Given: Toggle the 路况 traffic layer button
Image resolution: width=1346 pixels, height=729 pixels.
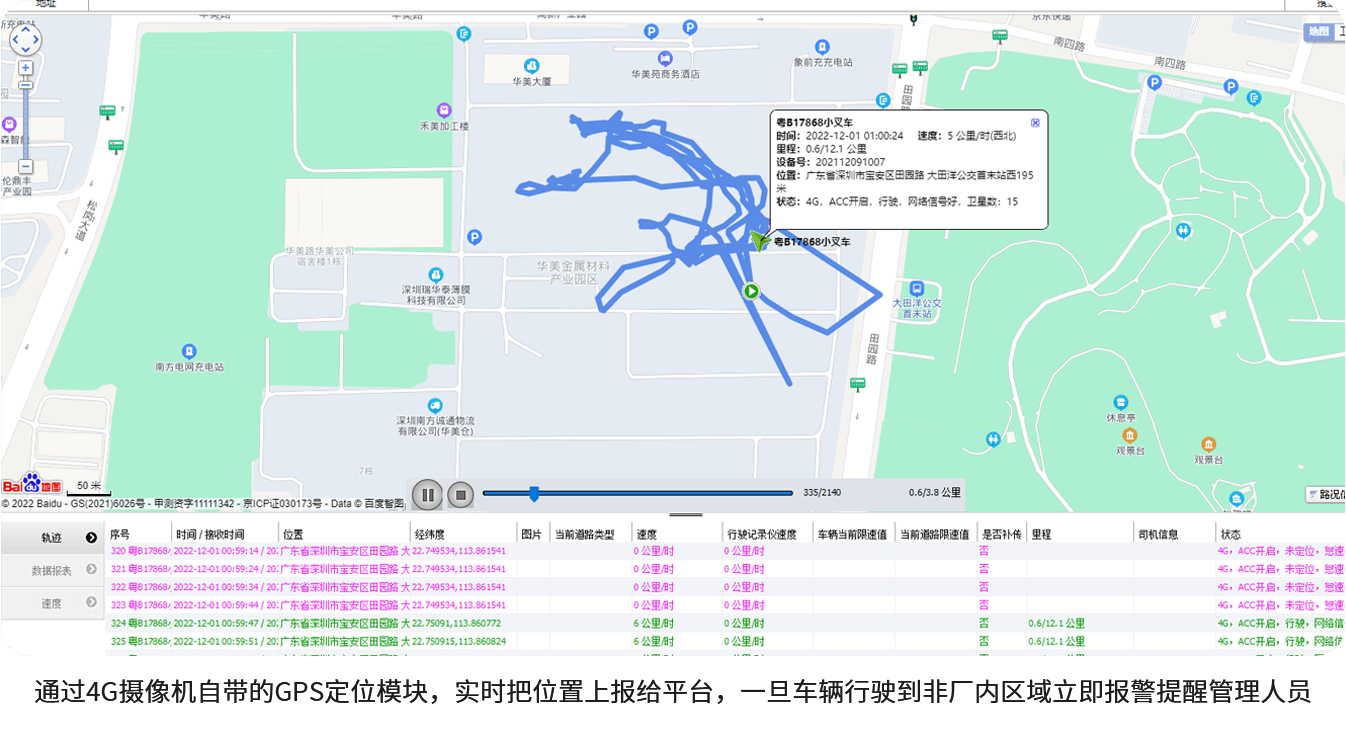Looking at the screenshot, I should pyautogui.click(x=1326, y=494).
